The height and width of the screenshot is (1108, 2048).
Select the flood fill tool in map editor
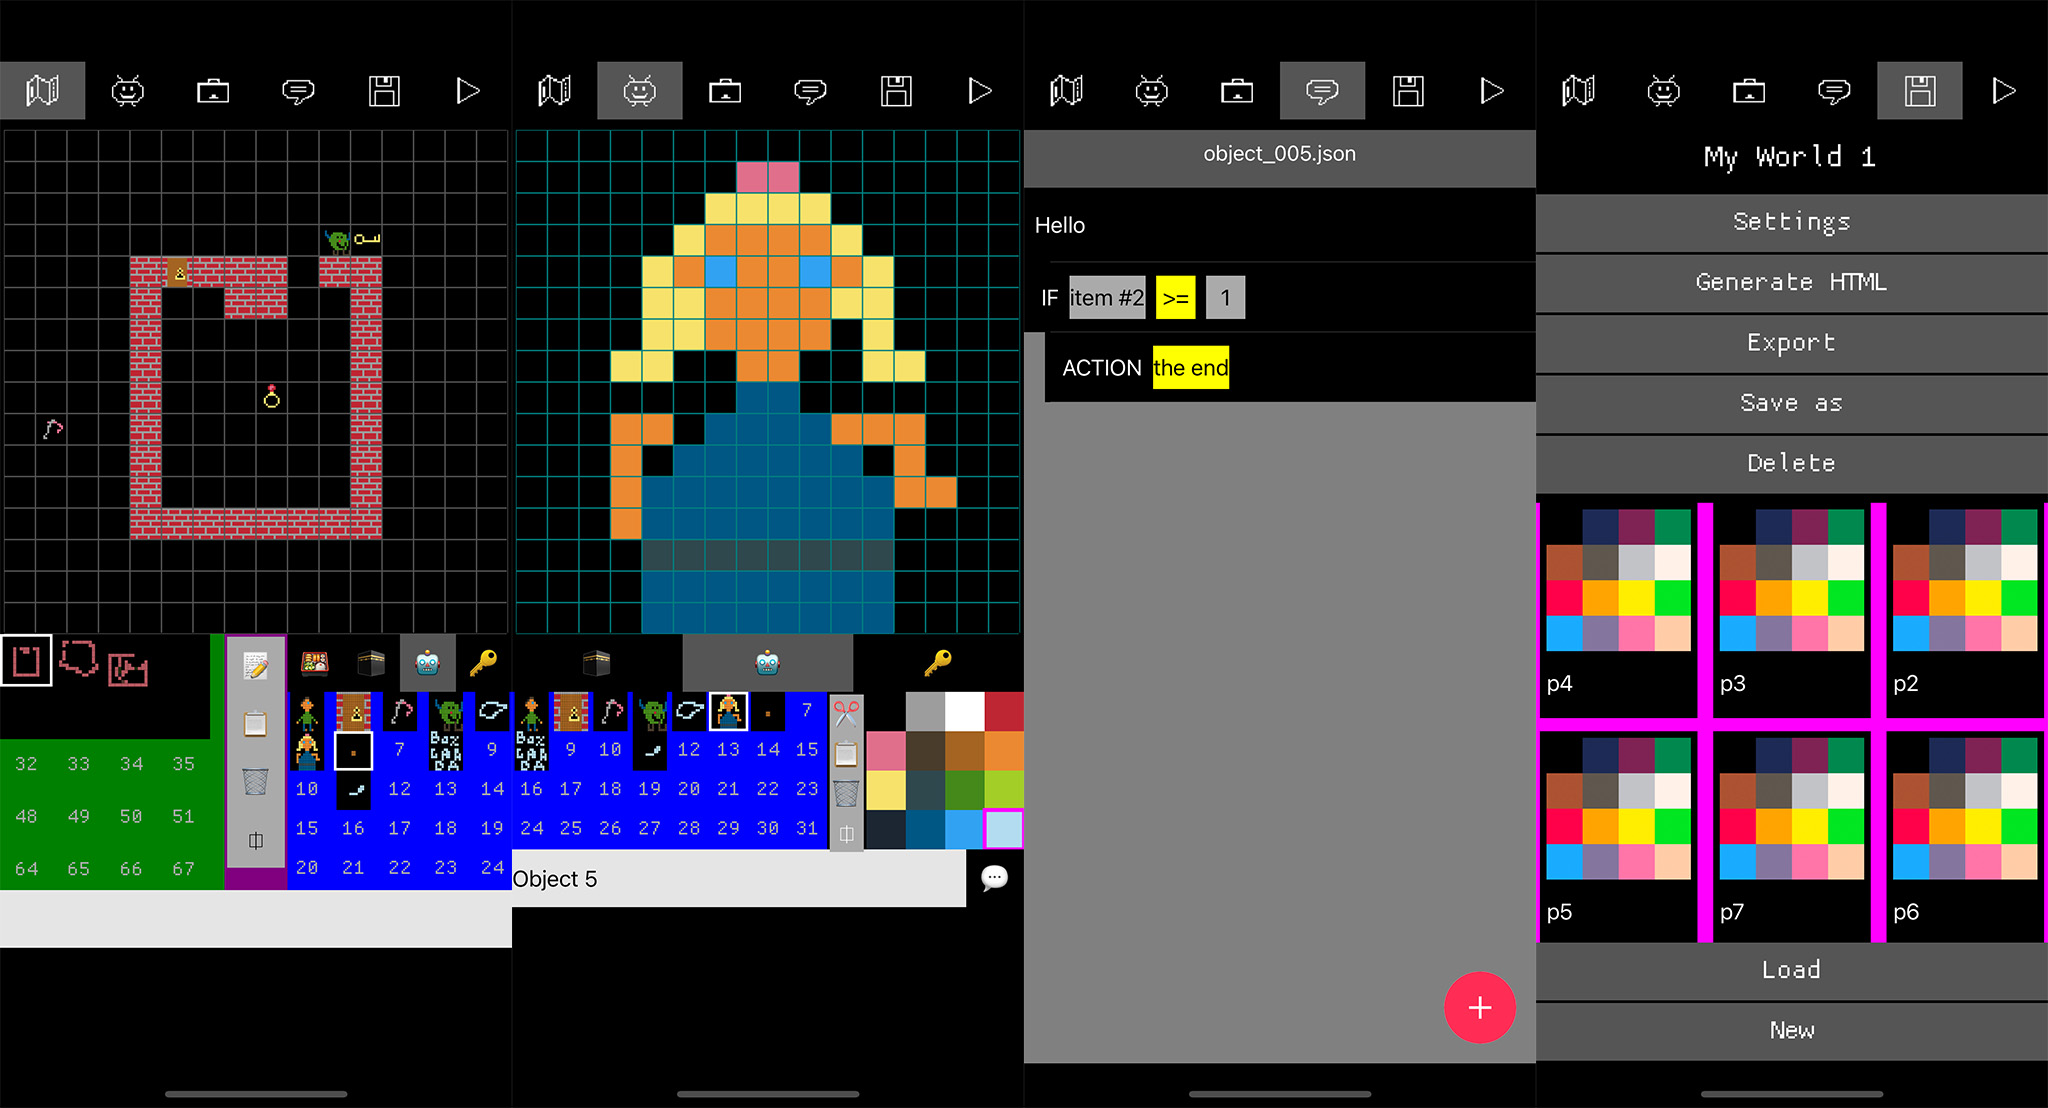tap(128, 669)
